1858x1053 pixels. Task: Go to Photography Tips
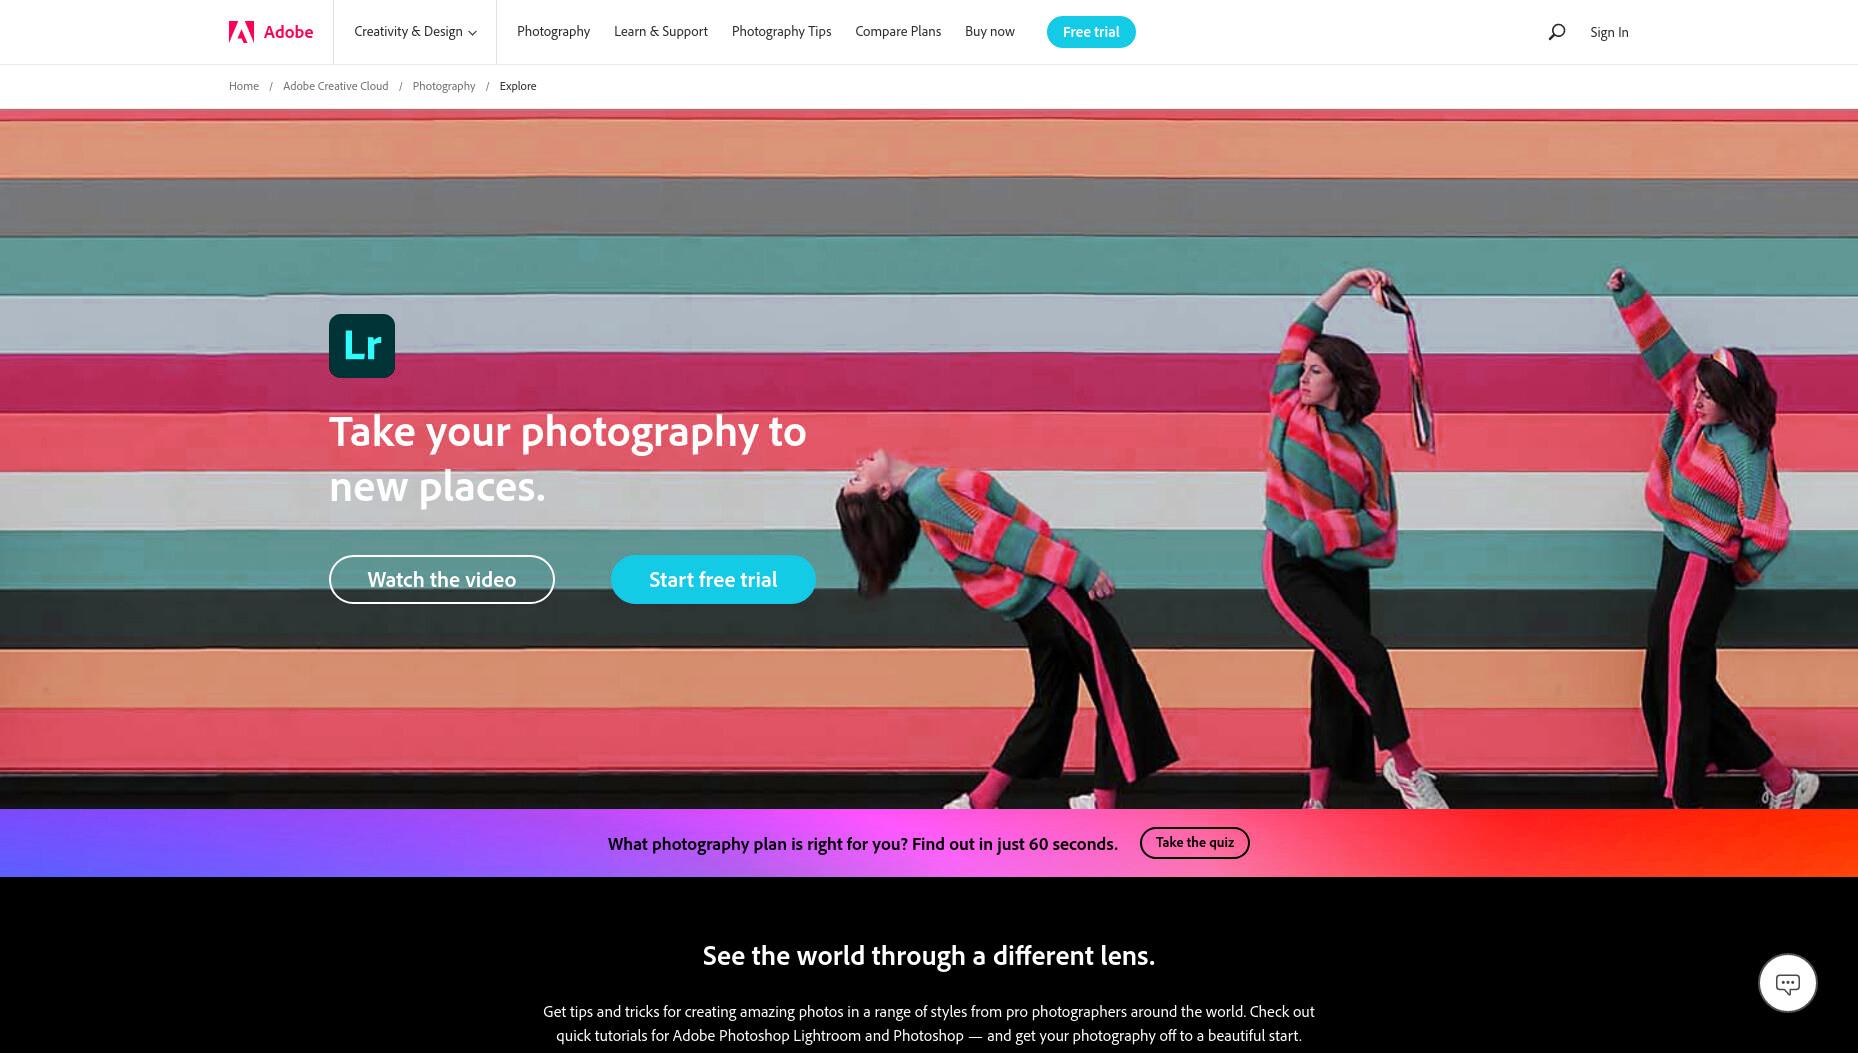[781, 32]
